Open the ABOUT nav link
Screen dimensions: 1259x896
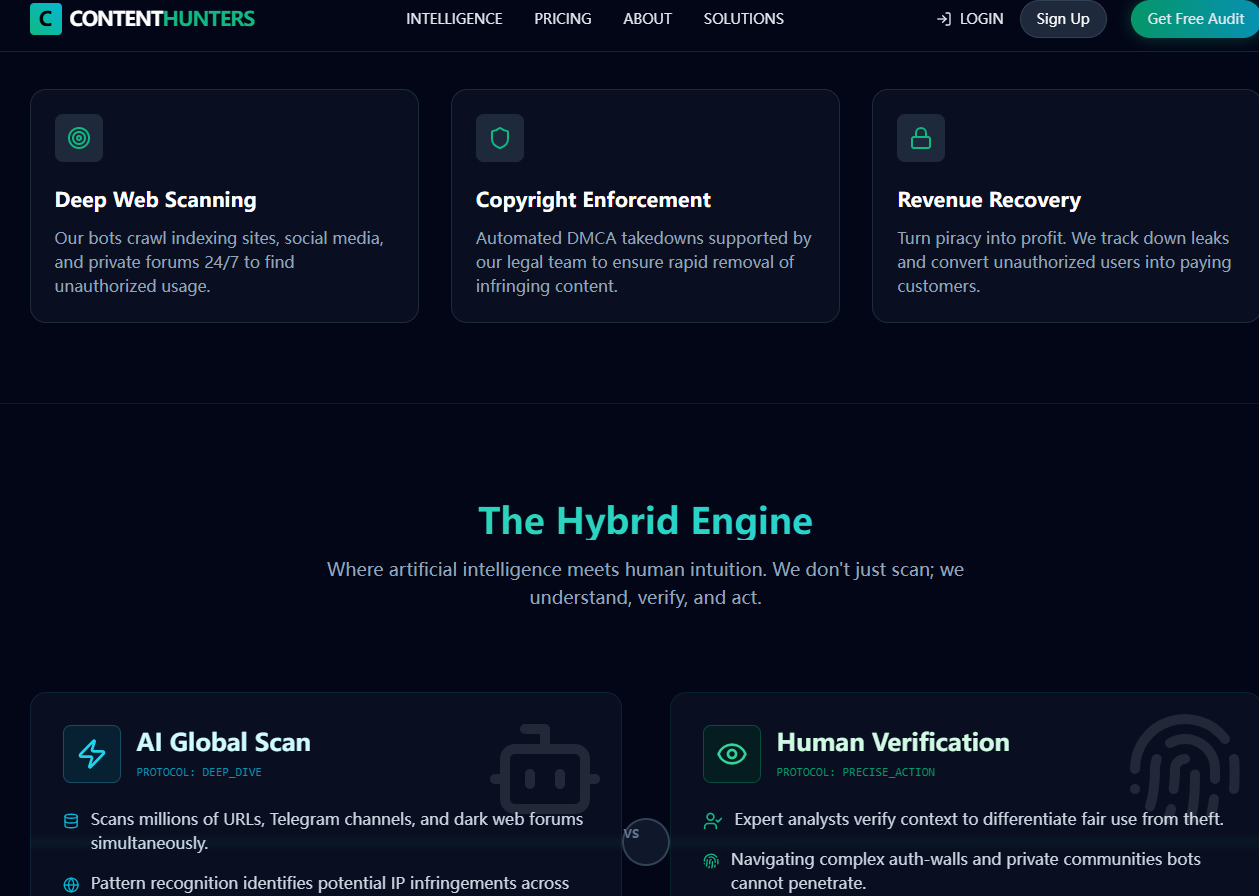tap(647, 19)
